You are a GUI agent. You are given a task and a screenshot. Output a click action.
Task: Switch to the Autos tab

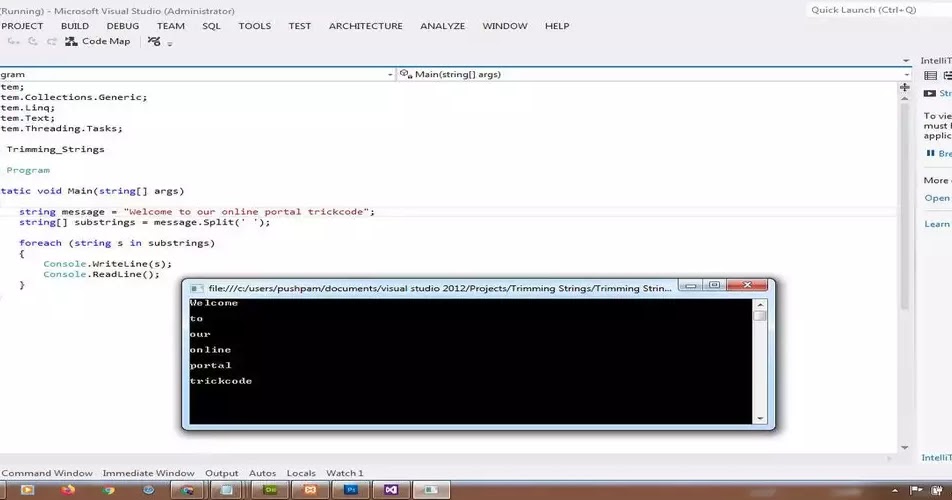coord(262,473)
